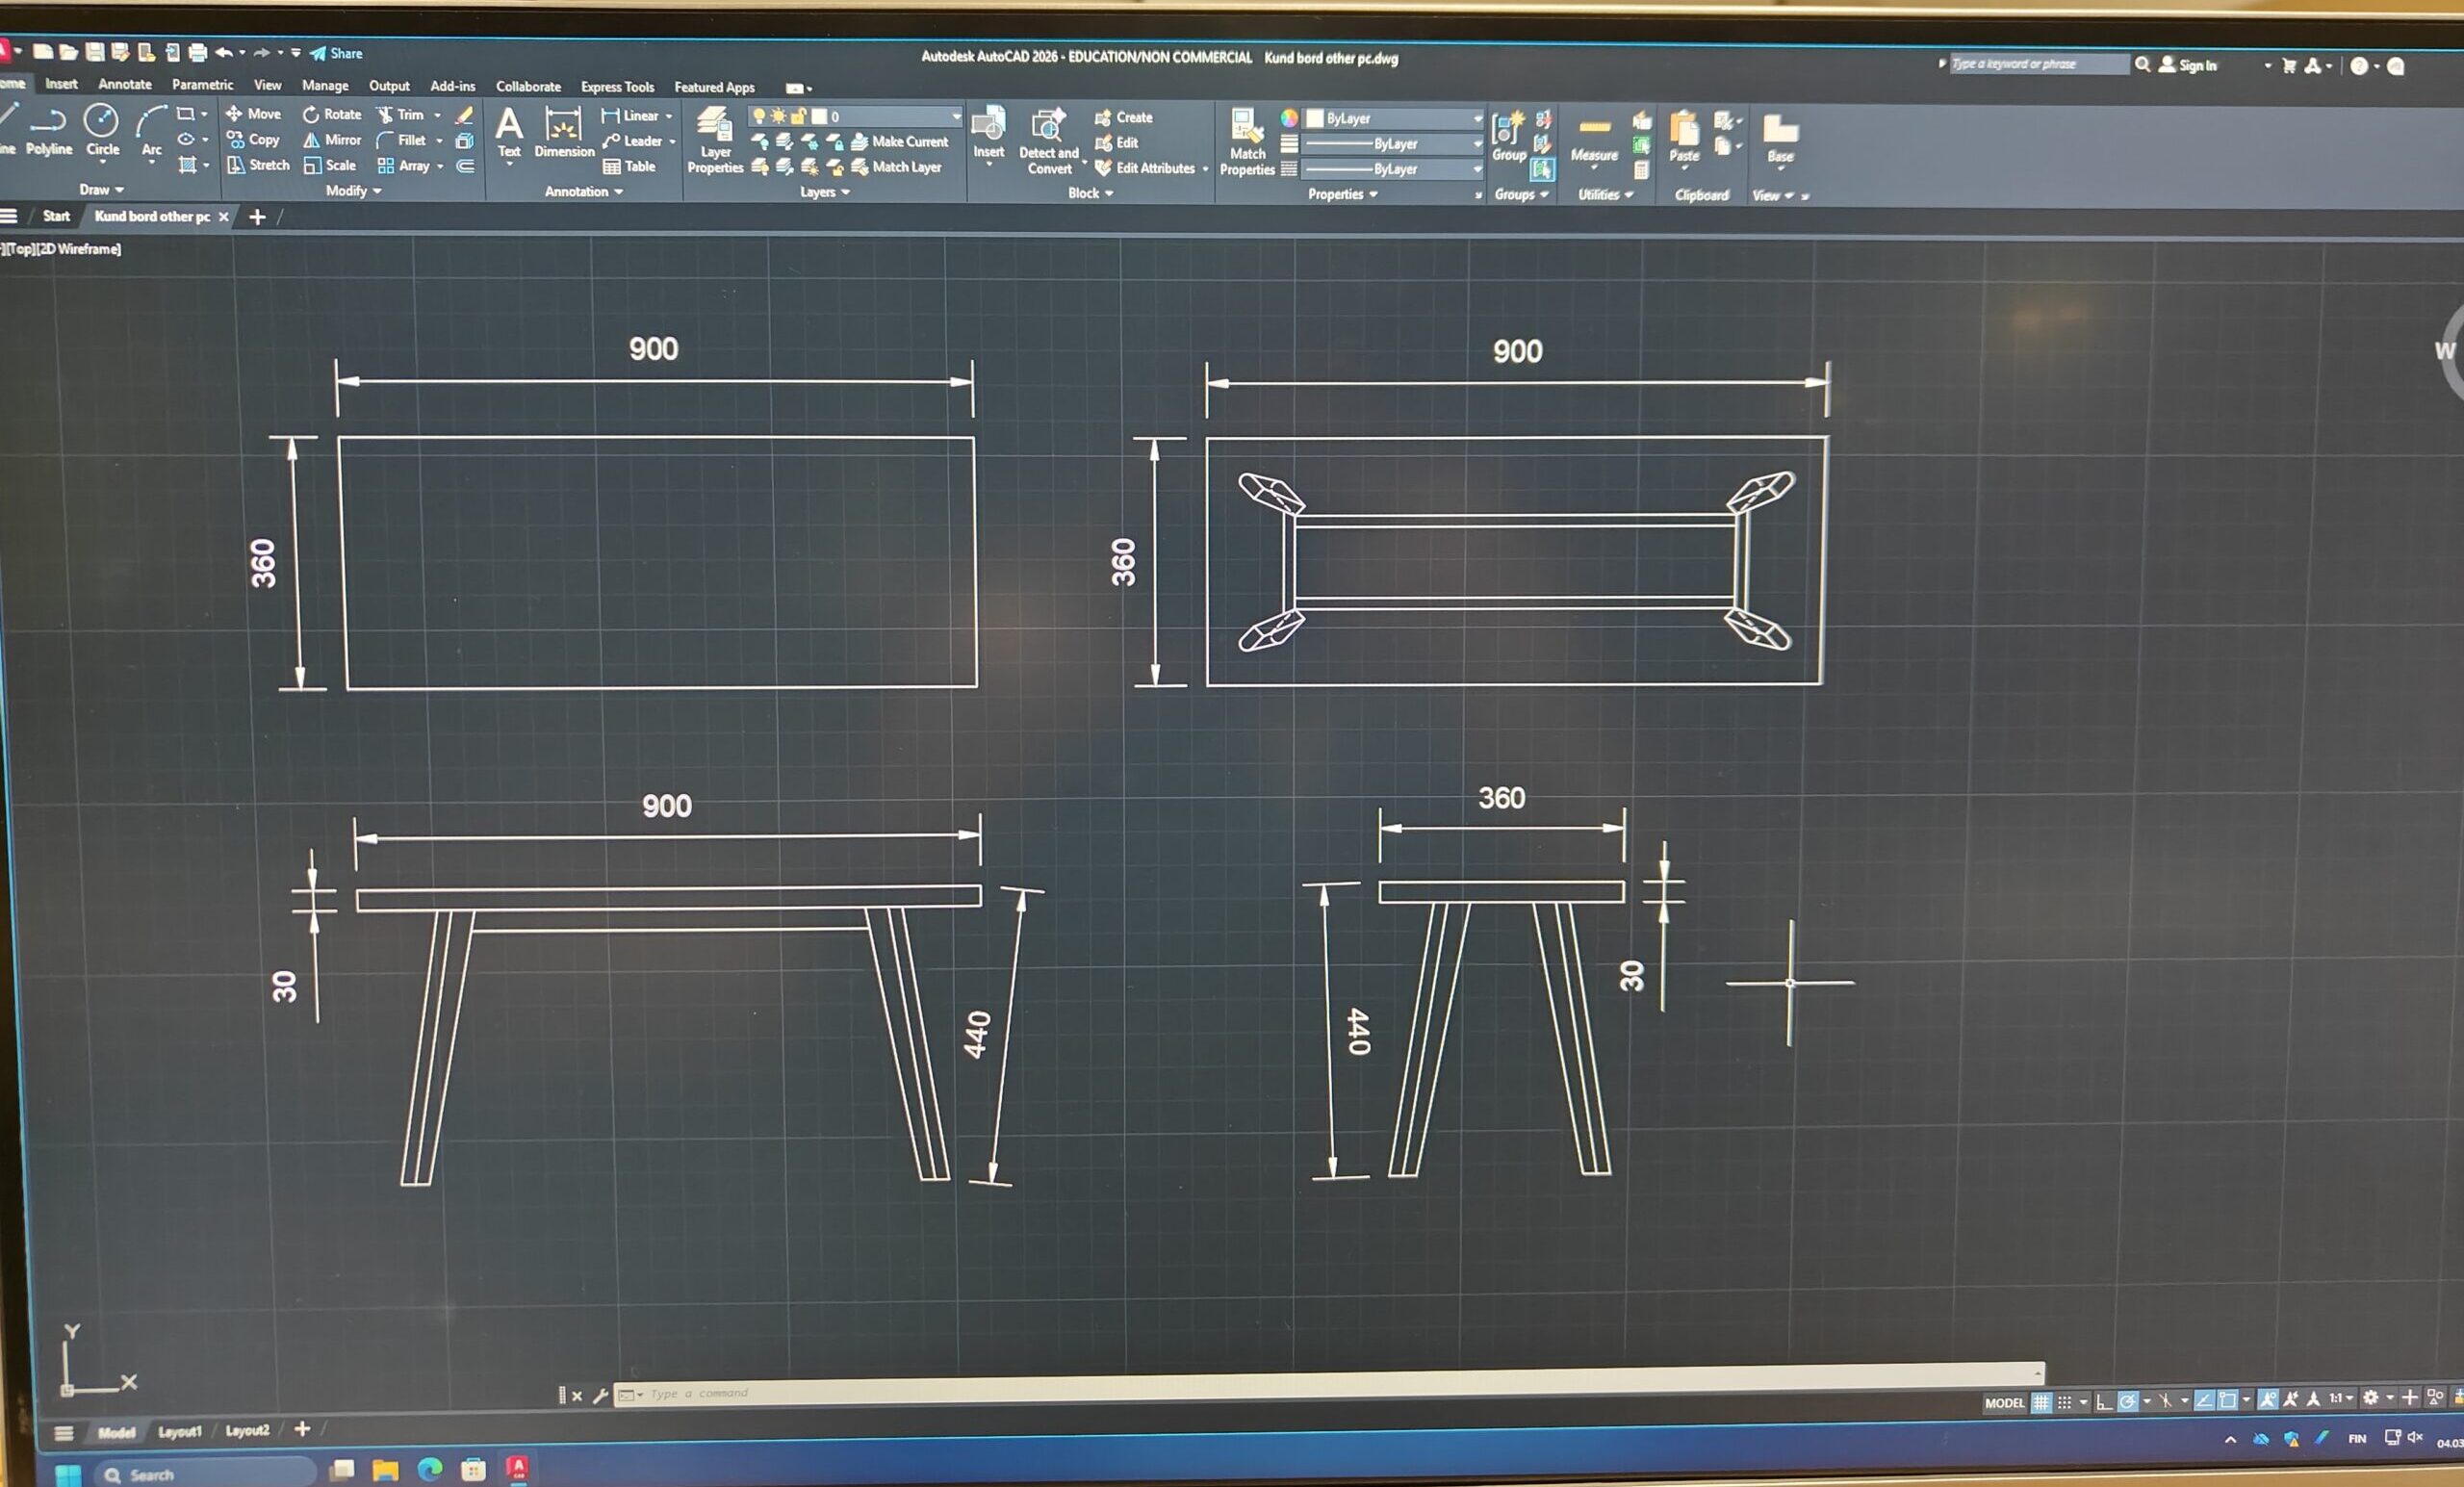Toggle grid display in the status bar

(x=2042, y=1403)
